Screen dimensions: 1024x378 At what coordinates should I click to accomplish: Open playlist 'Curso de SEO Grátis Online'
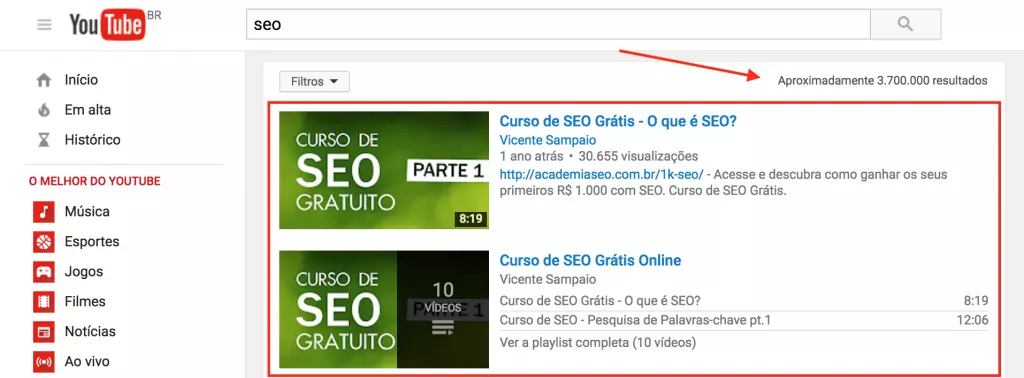tap(590, 260)
